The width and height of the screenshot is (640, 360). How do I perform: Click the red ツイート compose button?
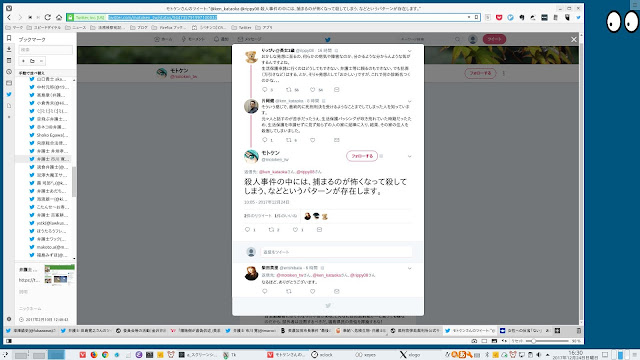(494, 39)
